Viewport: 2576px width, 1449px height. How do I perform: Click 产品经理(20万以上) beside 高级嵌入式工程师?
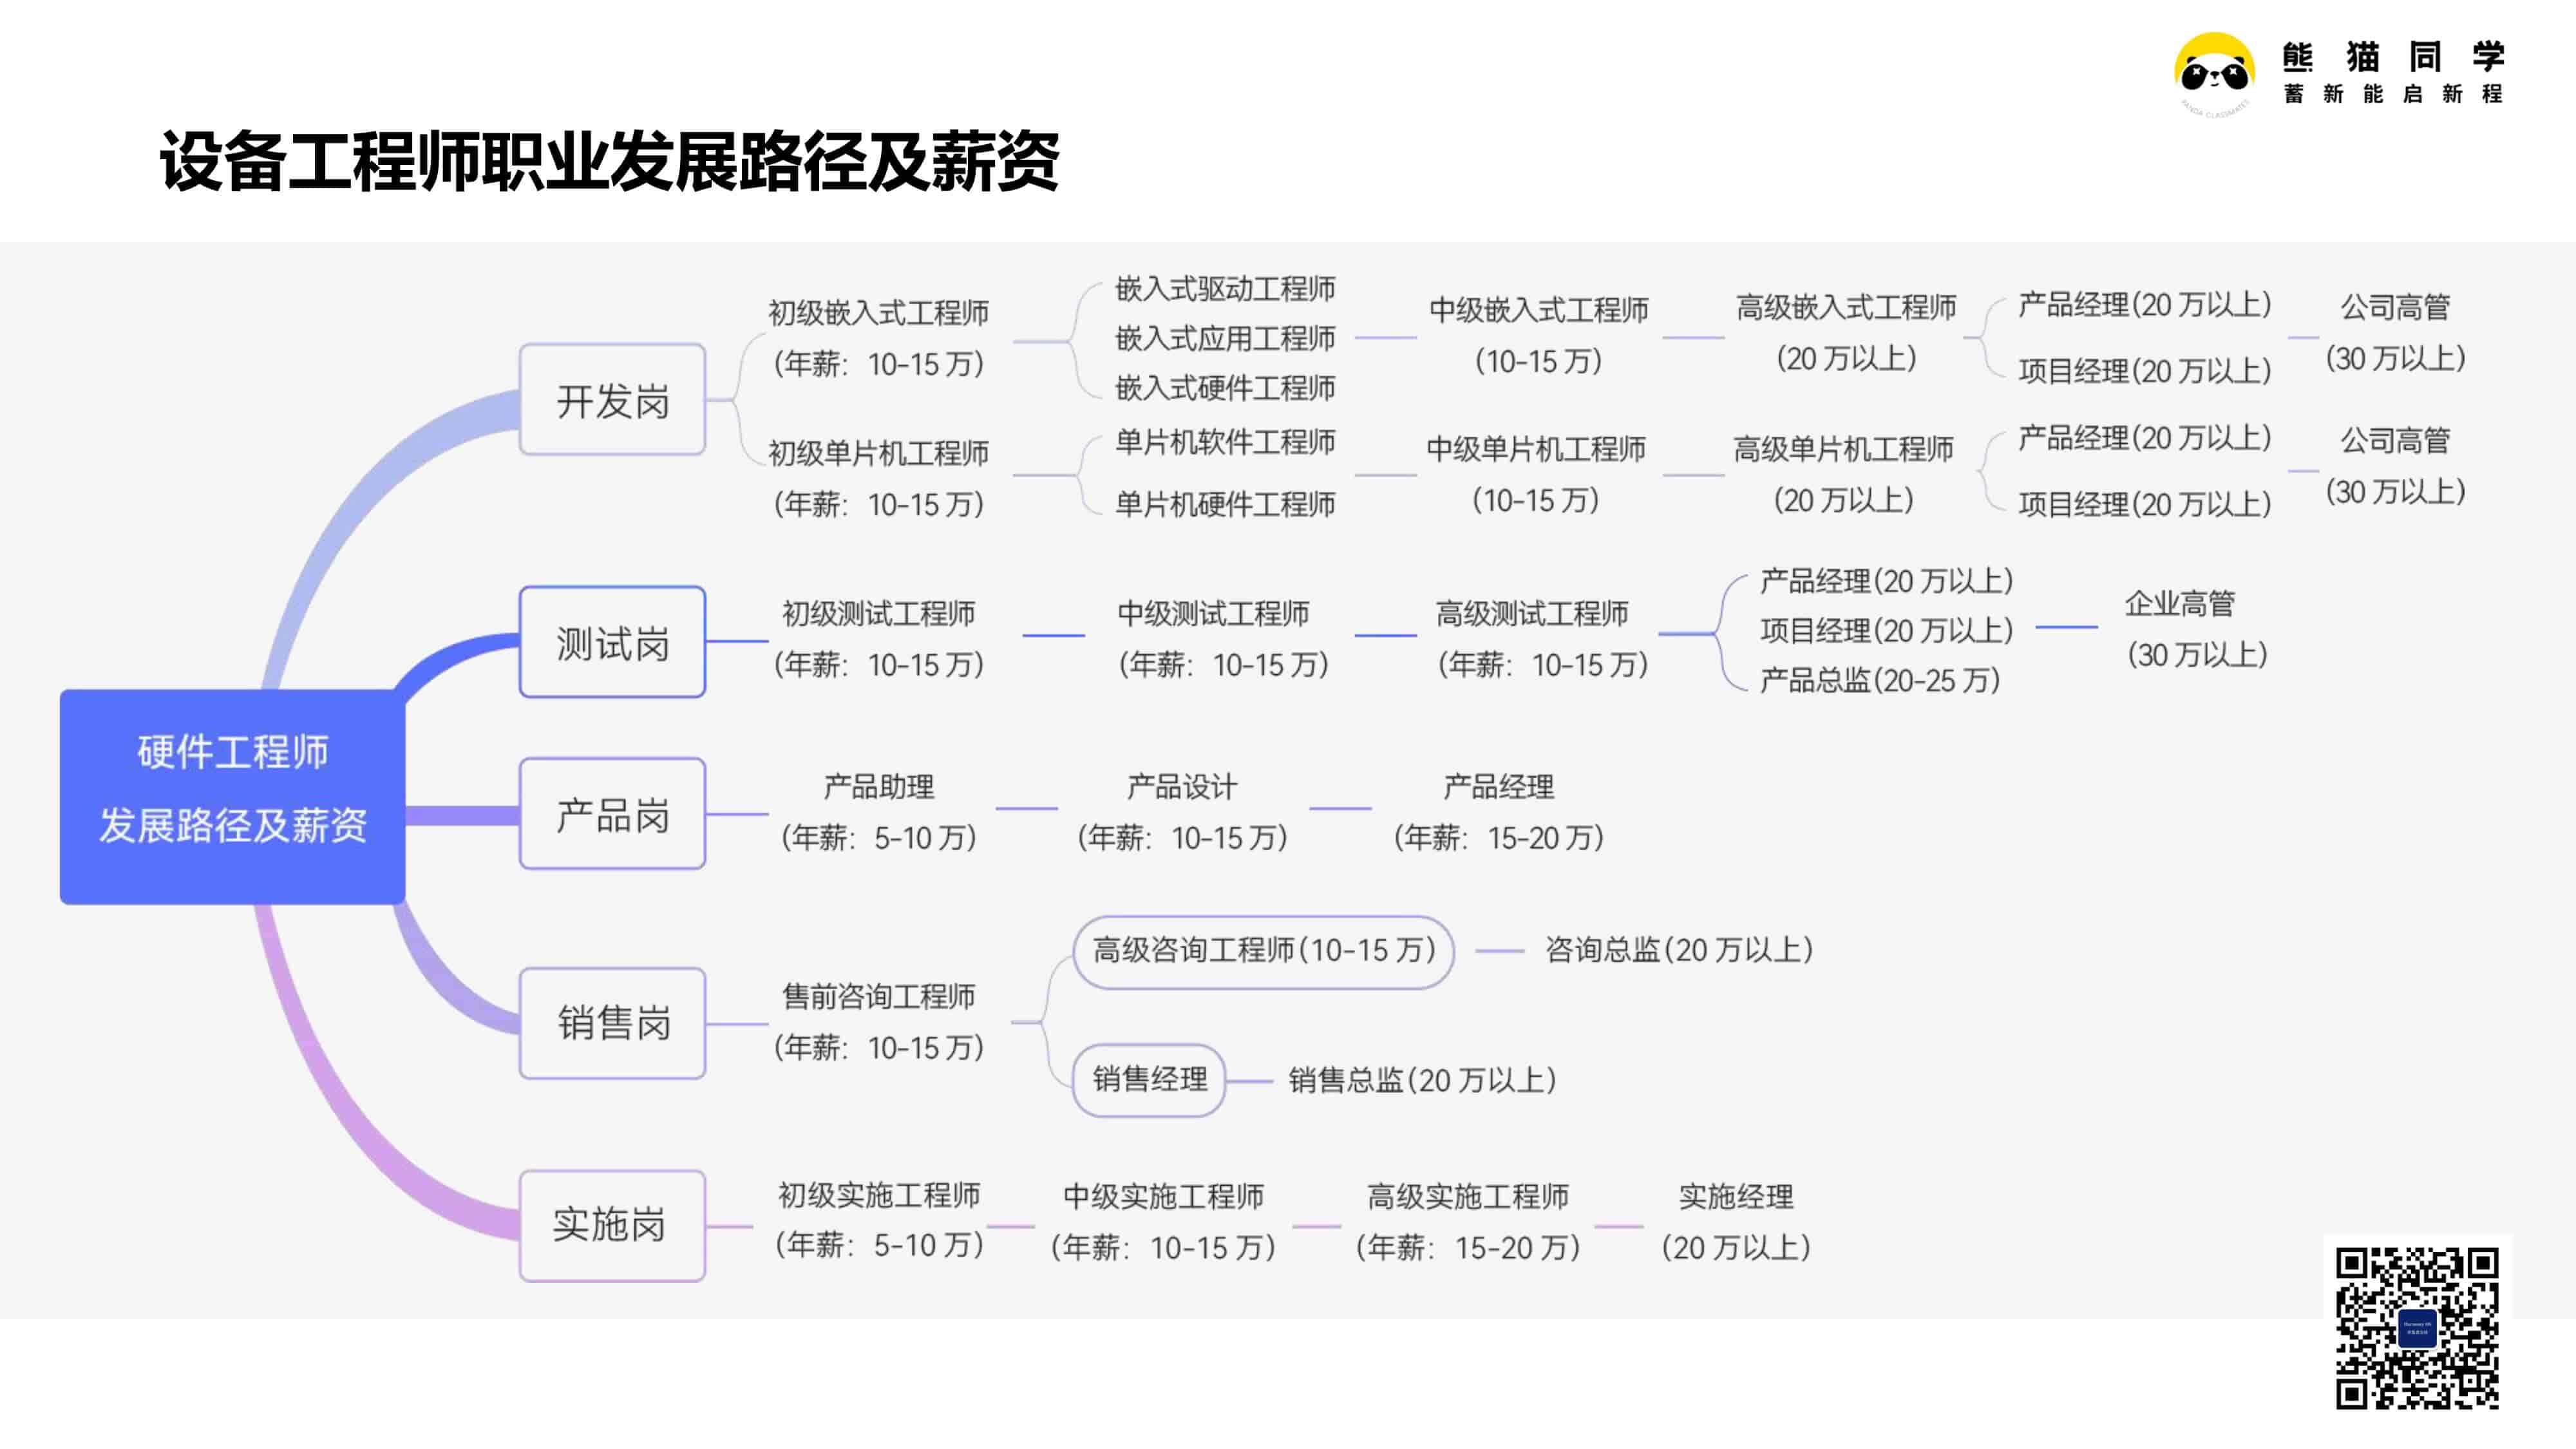[x=2144, y=305]
